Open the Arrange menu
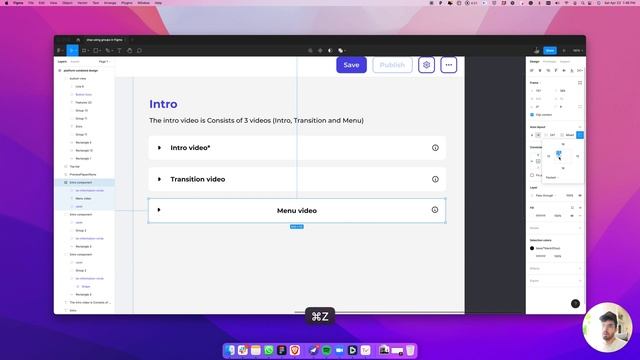 [x=110, y=3]
